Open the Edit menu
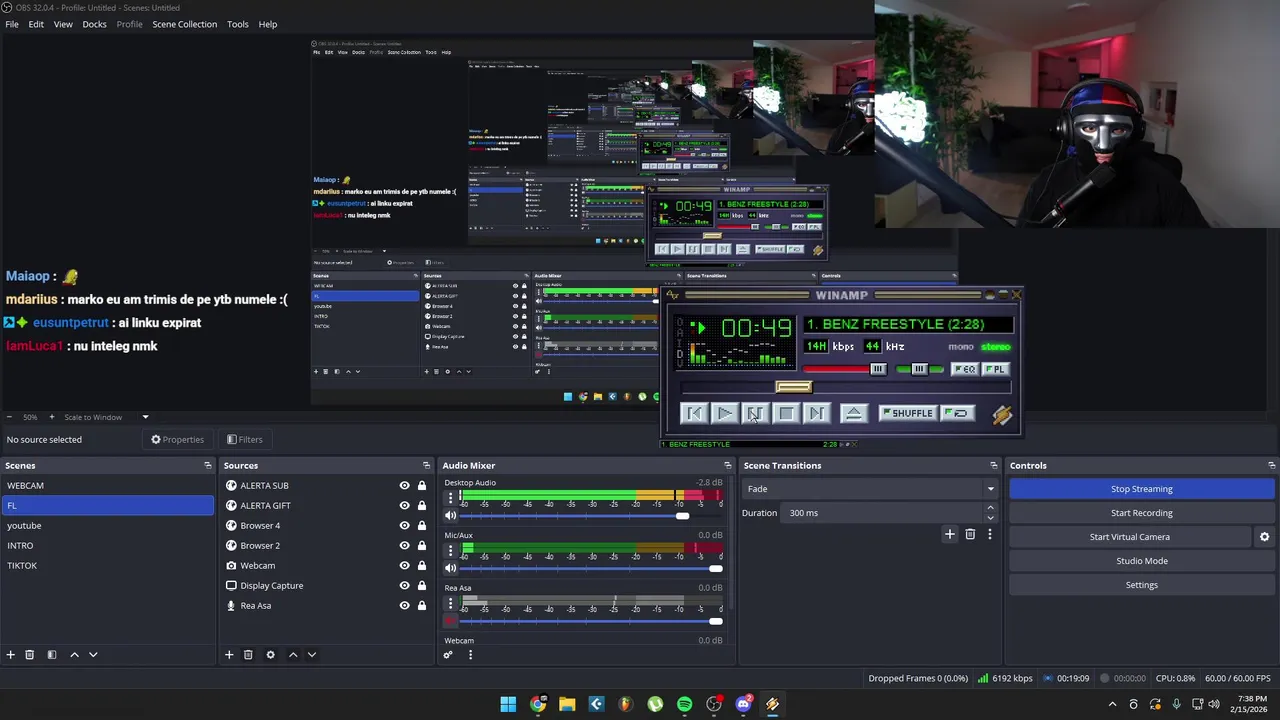The width and height of the screenshot is (1280, 720). 36,24
